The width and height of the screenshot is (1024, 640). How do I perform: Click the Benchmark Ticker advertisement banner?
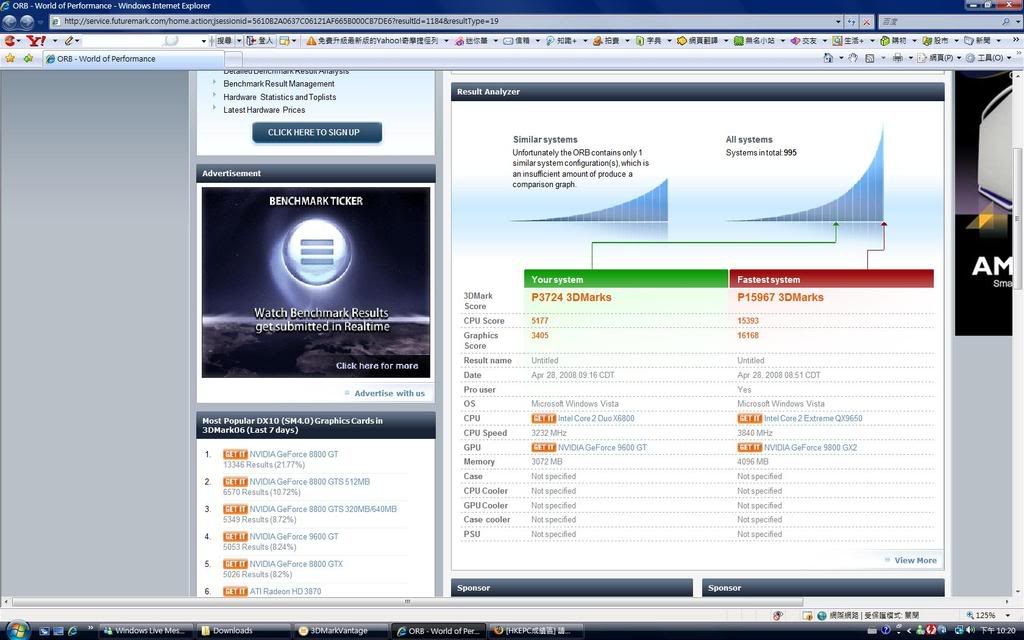(x=316, y=282)
